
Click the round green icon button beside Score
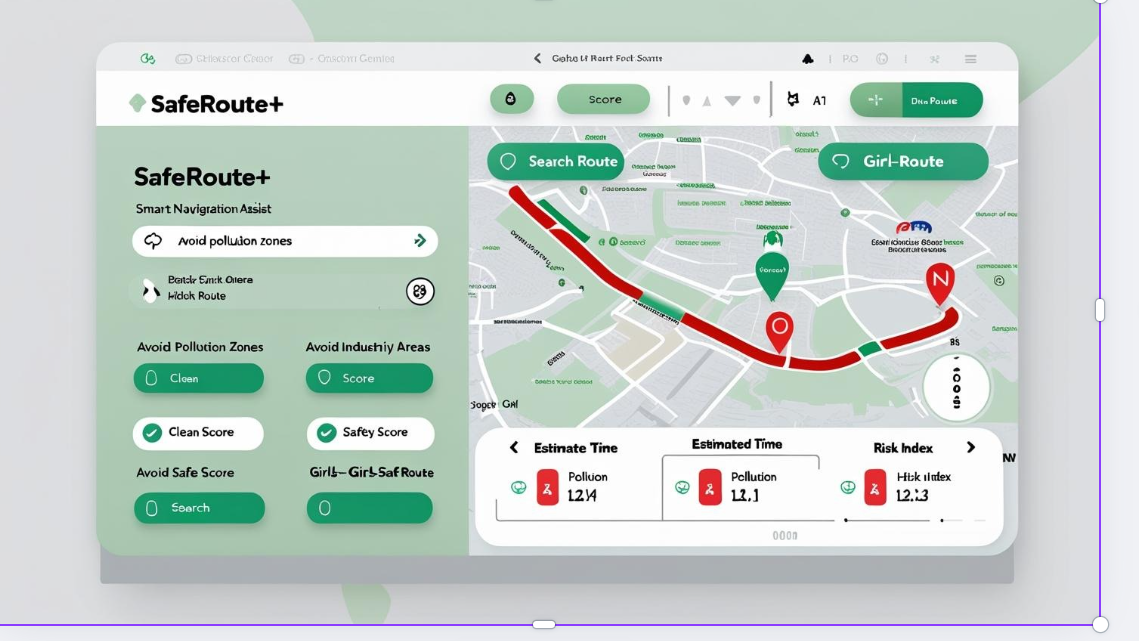(x=511, y=99)
